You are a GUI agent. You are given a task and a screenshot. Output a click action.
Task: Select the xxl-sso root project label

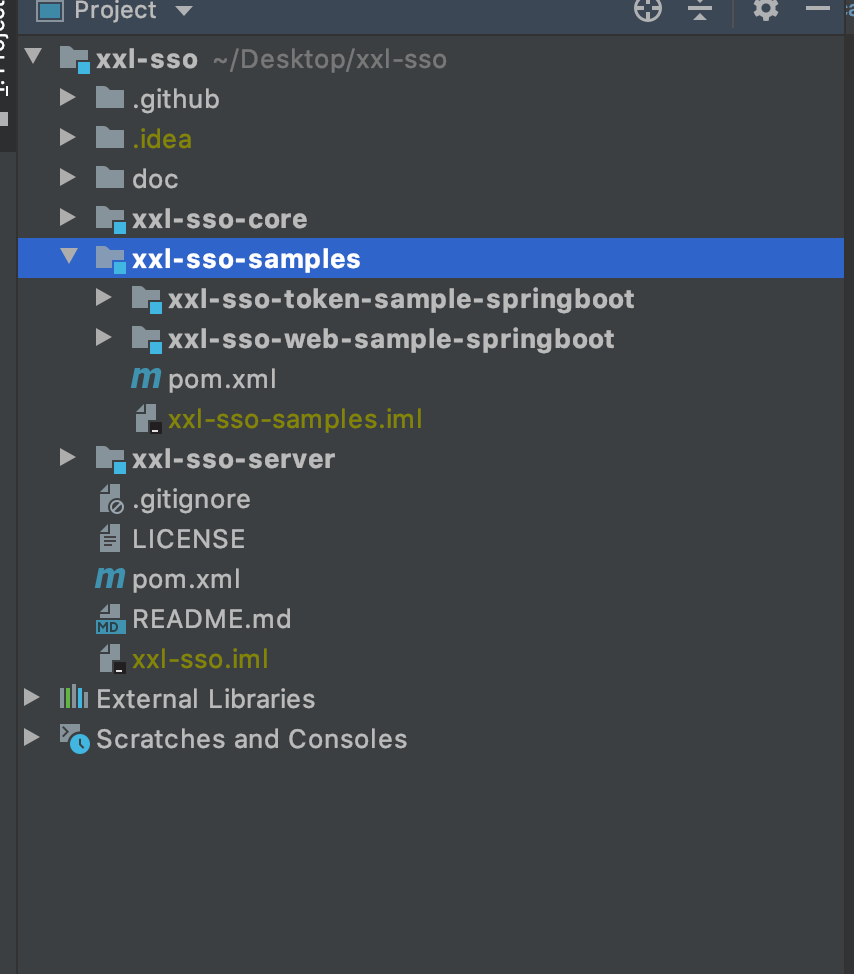[x=147, y=60]
